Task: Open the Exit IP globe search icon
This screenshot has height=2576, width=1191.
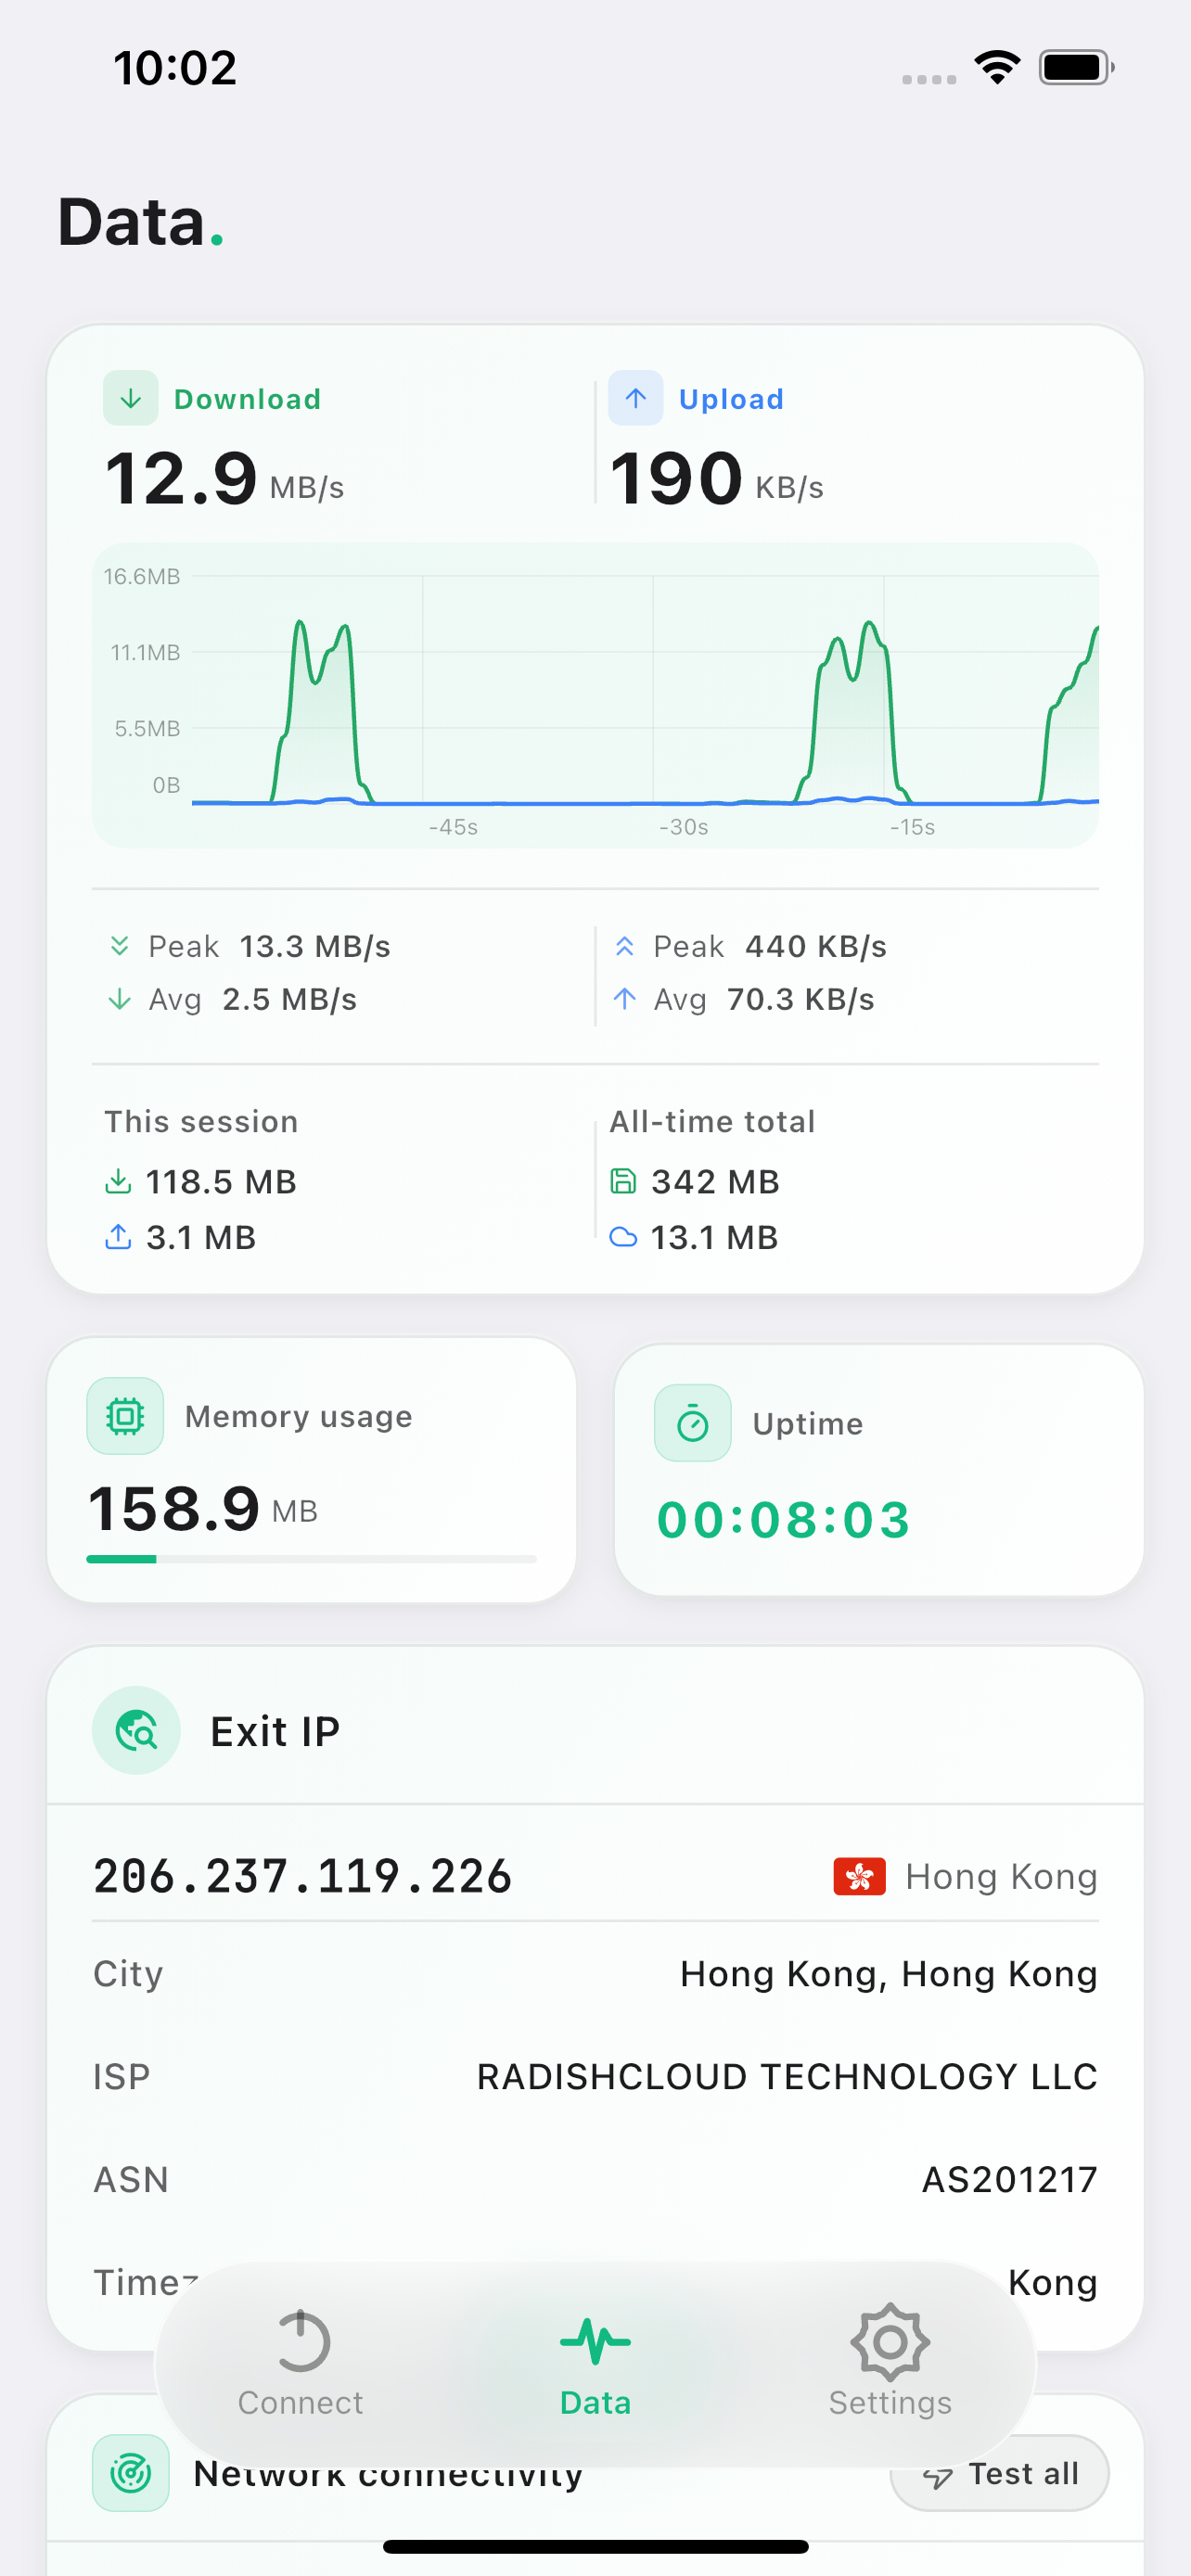Action: pos(136,1730)
